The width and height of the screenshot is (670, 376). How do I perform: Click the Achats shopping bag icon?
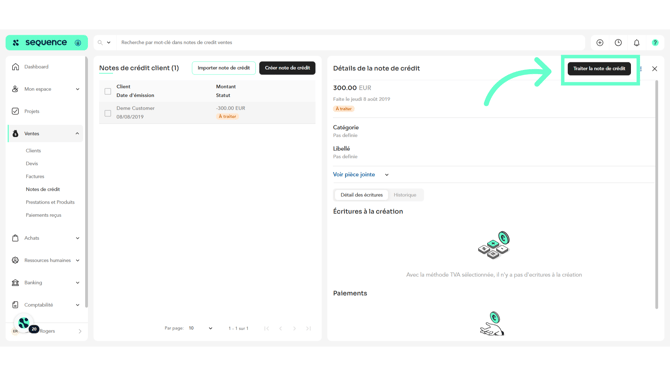tap(15, 238)
